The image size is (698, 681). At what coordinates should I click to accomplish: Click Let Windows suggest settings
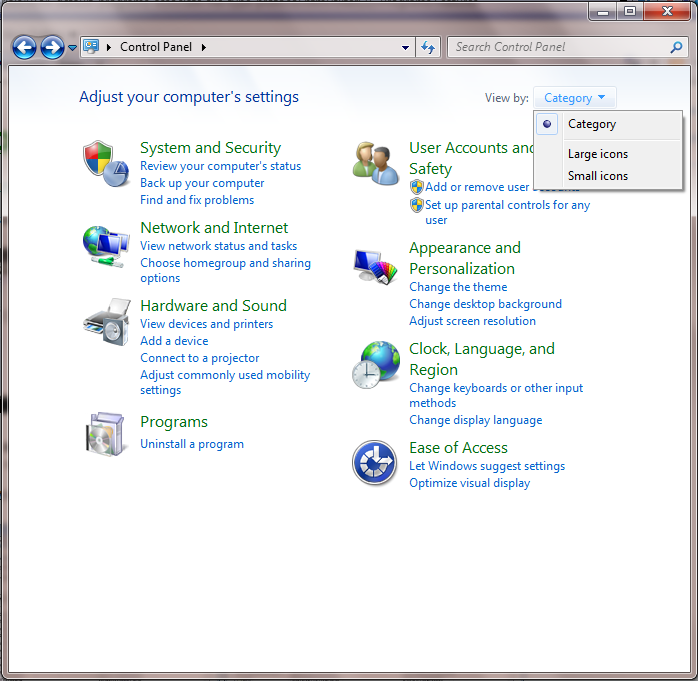(x=487, y=466)
